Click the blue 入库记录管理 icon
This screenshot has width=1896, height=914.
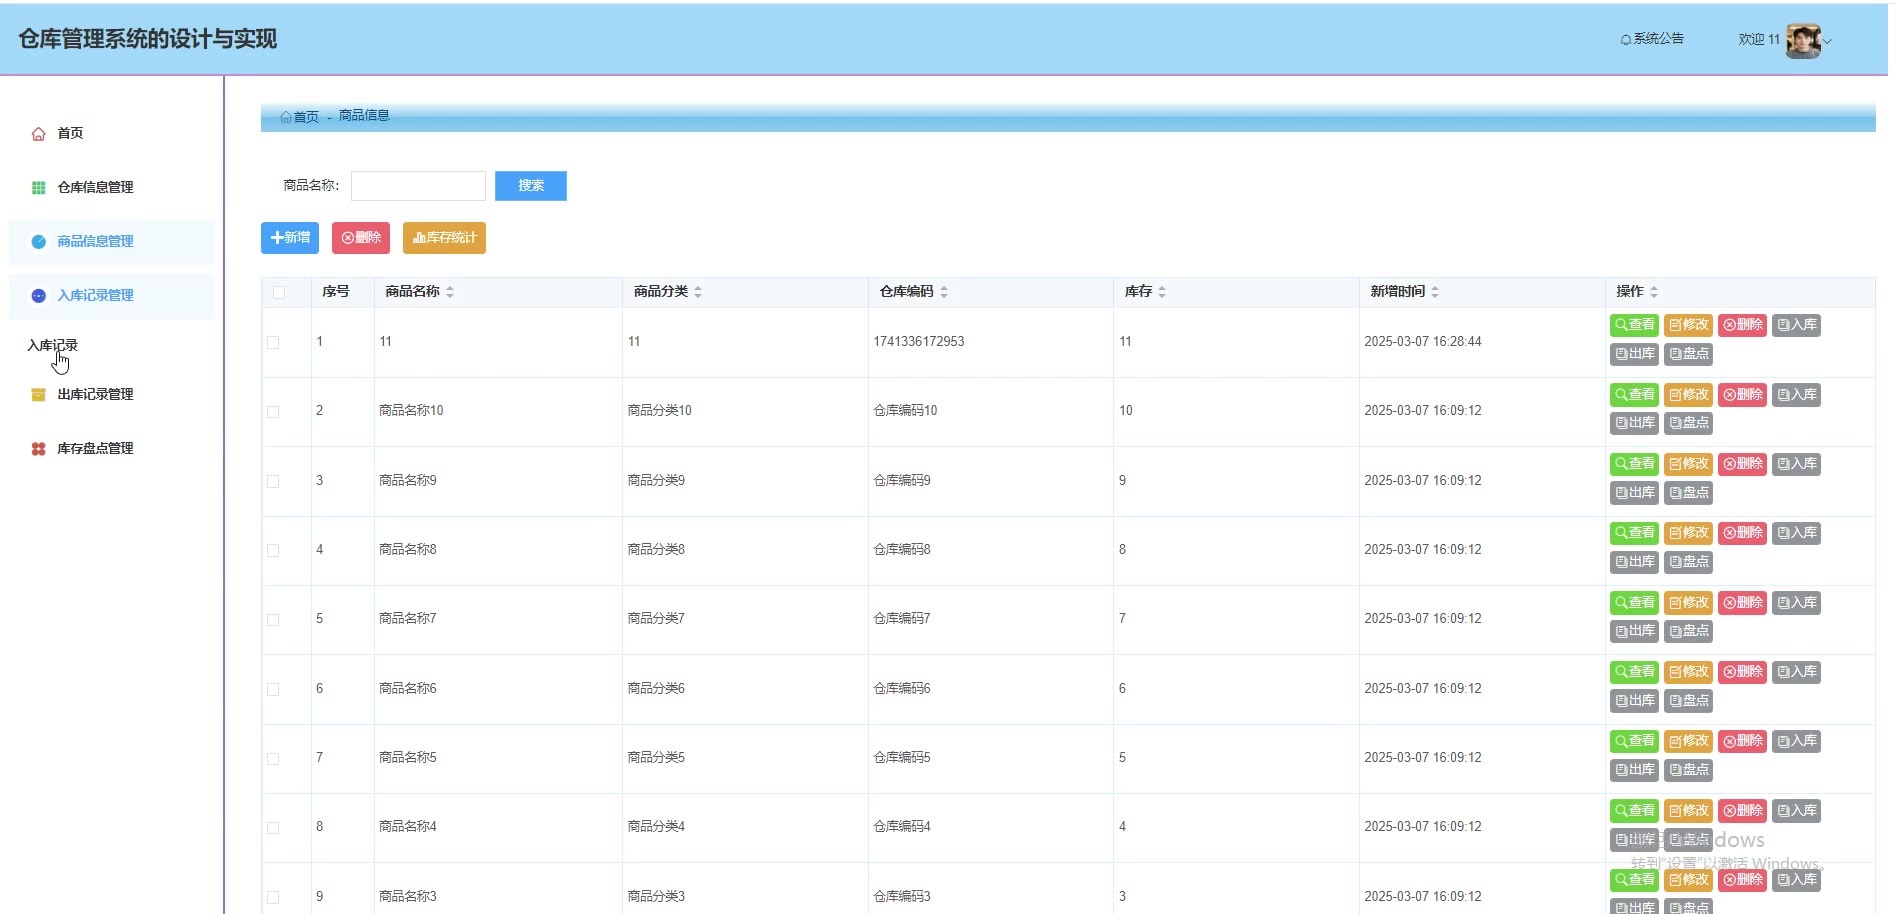[38, 296]
